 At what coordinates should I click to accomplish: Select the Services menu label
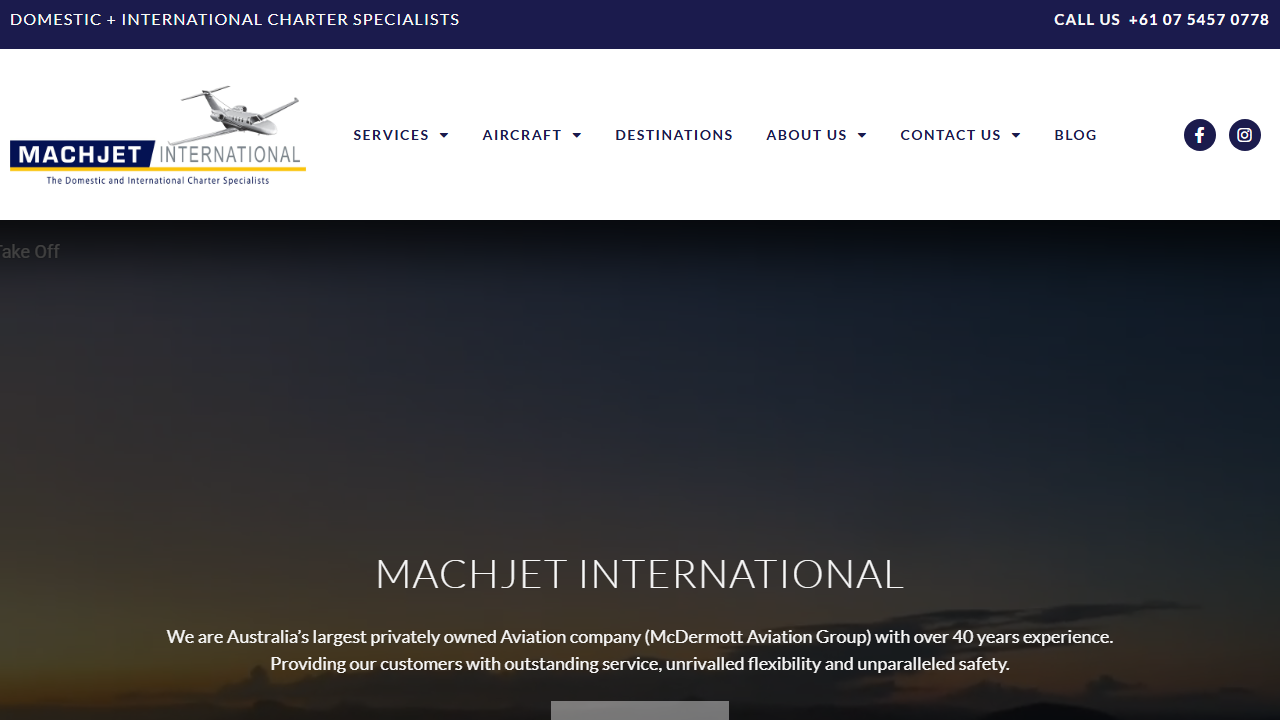click(391, 135)
